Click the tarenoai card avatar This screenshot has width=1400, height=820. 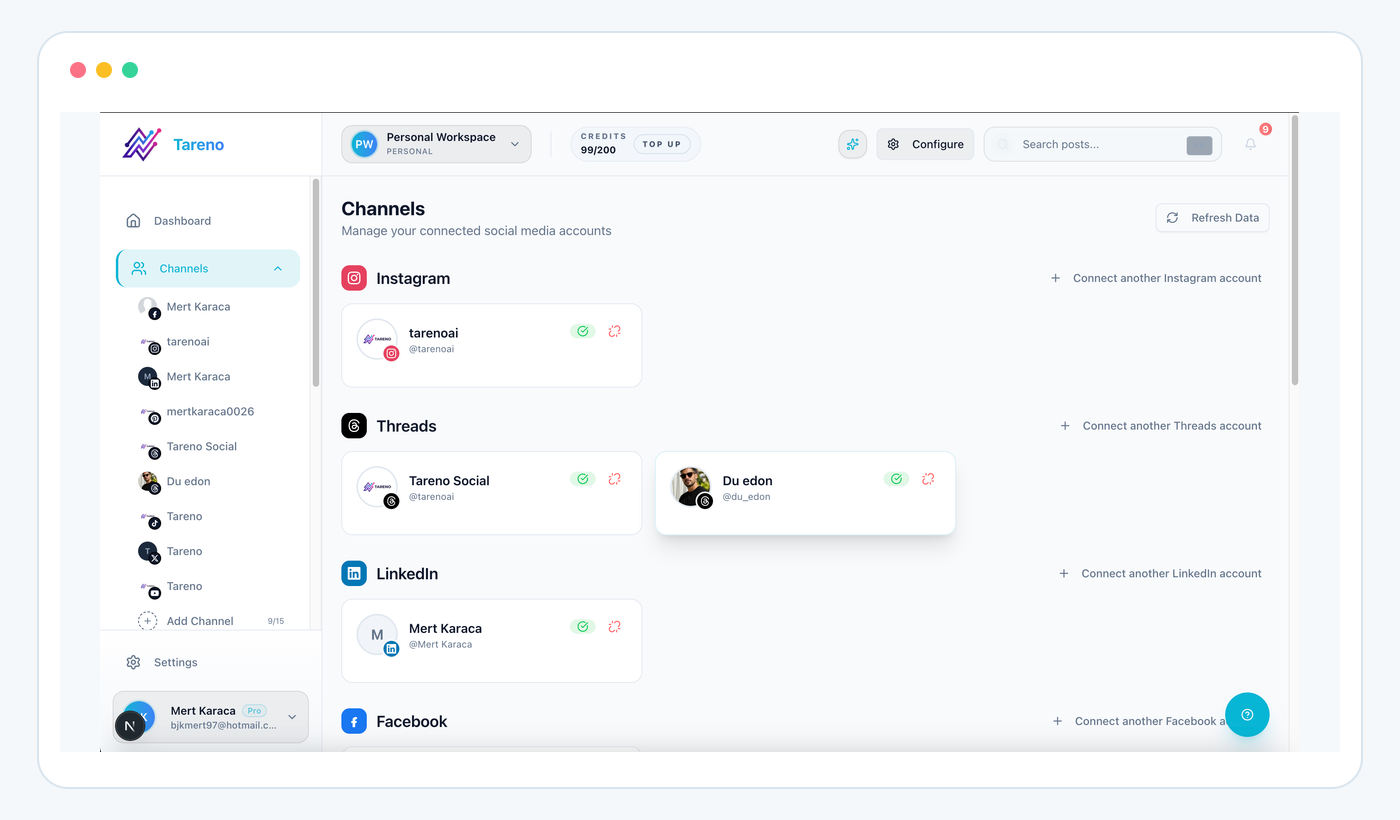[x=377, y=339]
